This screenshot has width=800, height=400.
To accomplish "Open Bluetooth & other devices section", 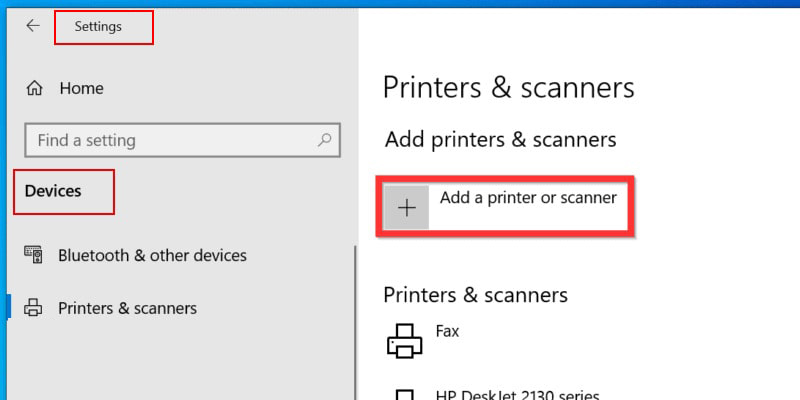I will [x=152, y=255].
